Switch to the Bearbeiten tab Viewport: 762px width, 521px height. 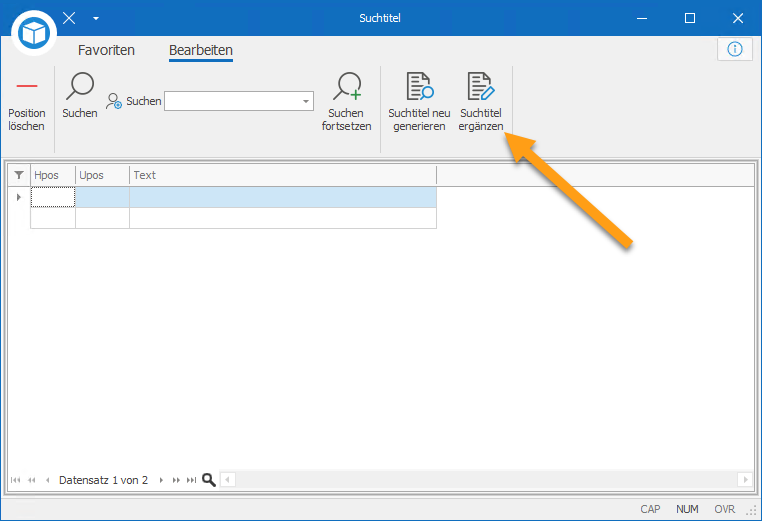pyautogui.click(x=201, y=50)
